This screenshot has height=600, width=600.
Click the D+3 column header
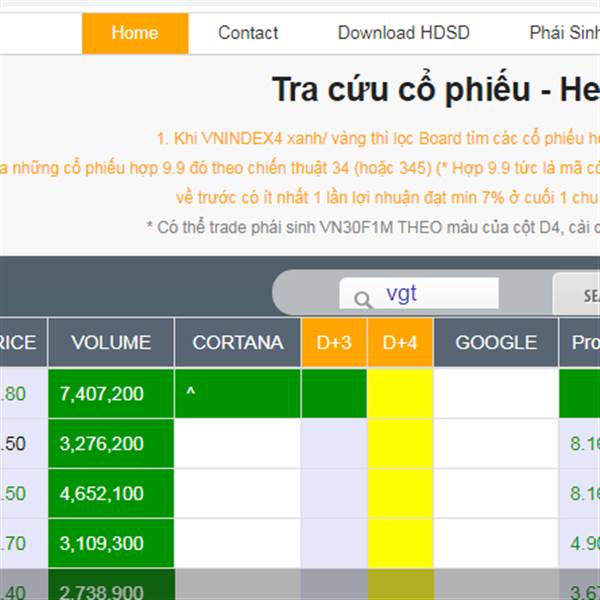click(334, 342)
